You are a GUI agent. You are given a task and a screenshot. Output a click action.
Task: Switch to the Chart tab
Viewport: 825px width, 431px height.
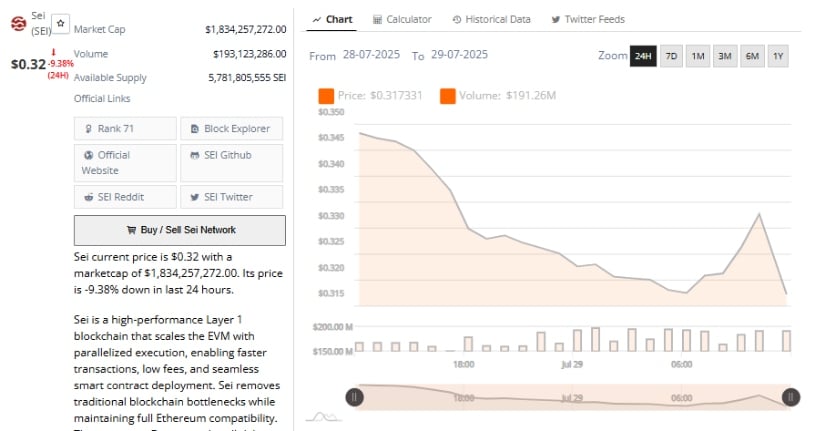tap(332, 19)
